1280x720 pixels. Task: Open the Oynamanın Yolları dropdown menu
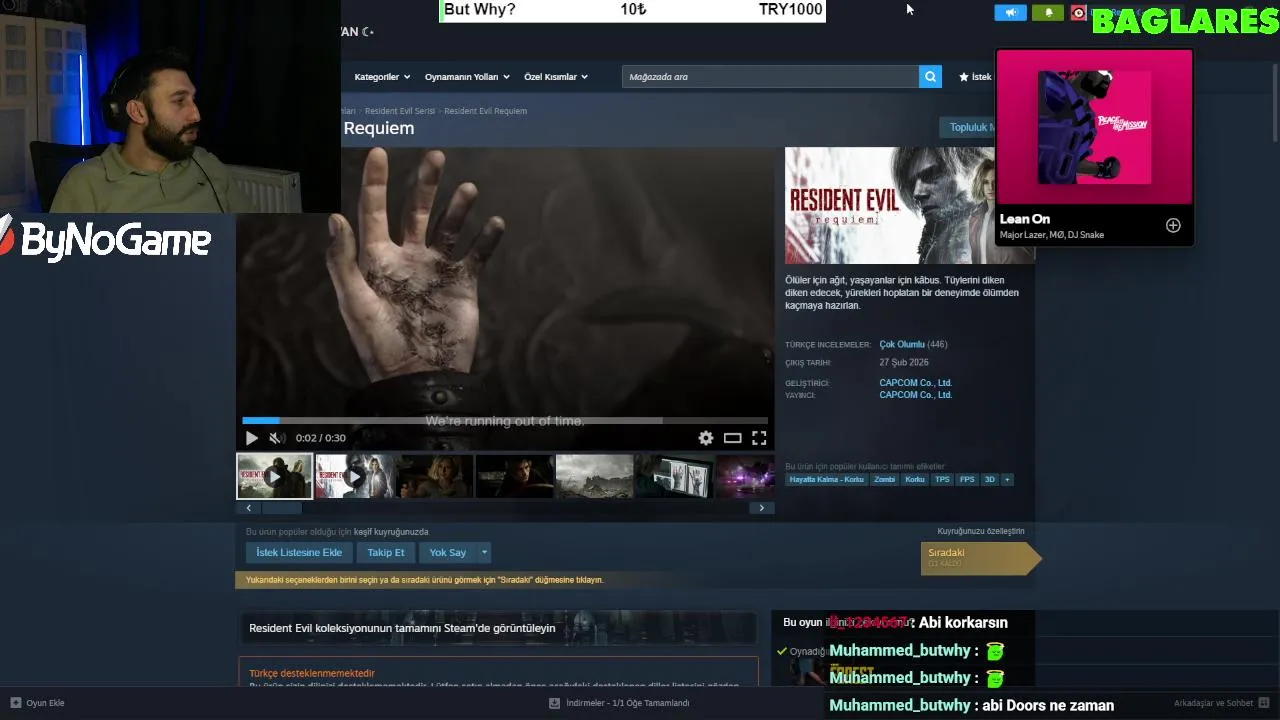(x=467, y=77)
